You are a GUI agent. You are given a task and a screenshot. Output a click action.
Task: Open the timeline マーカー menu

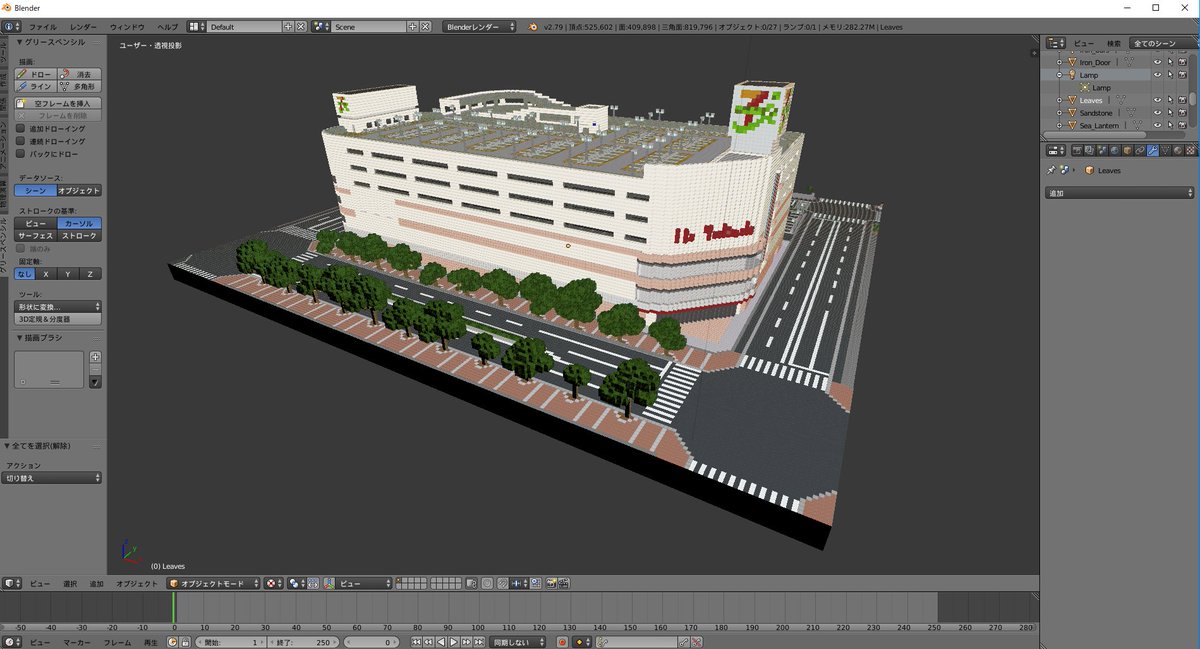click(x=77, y=642)
